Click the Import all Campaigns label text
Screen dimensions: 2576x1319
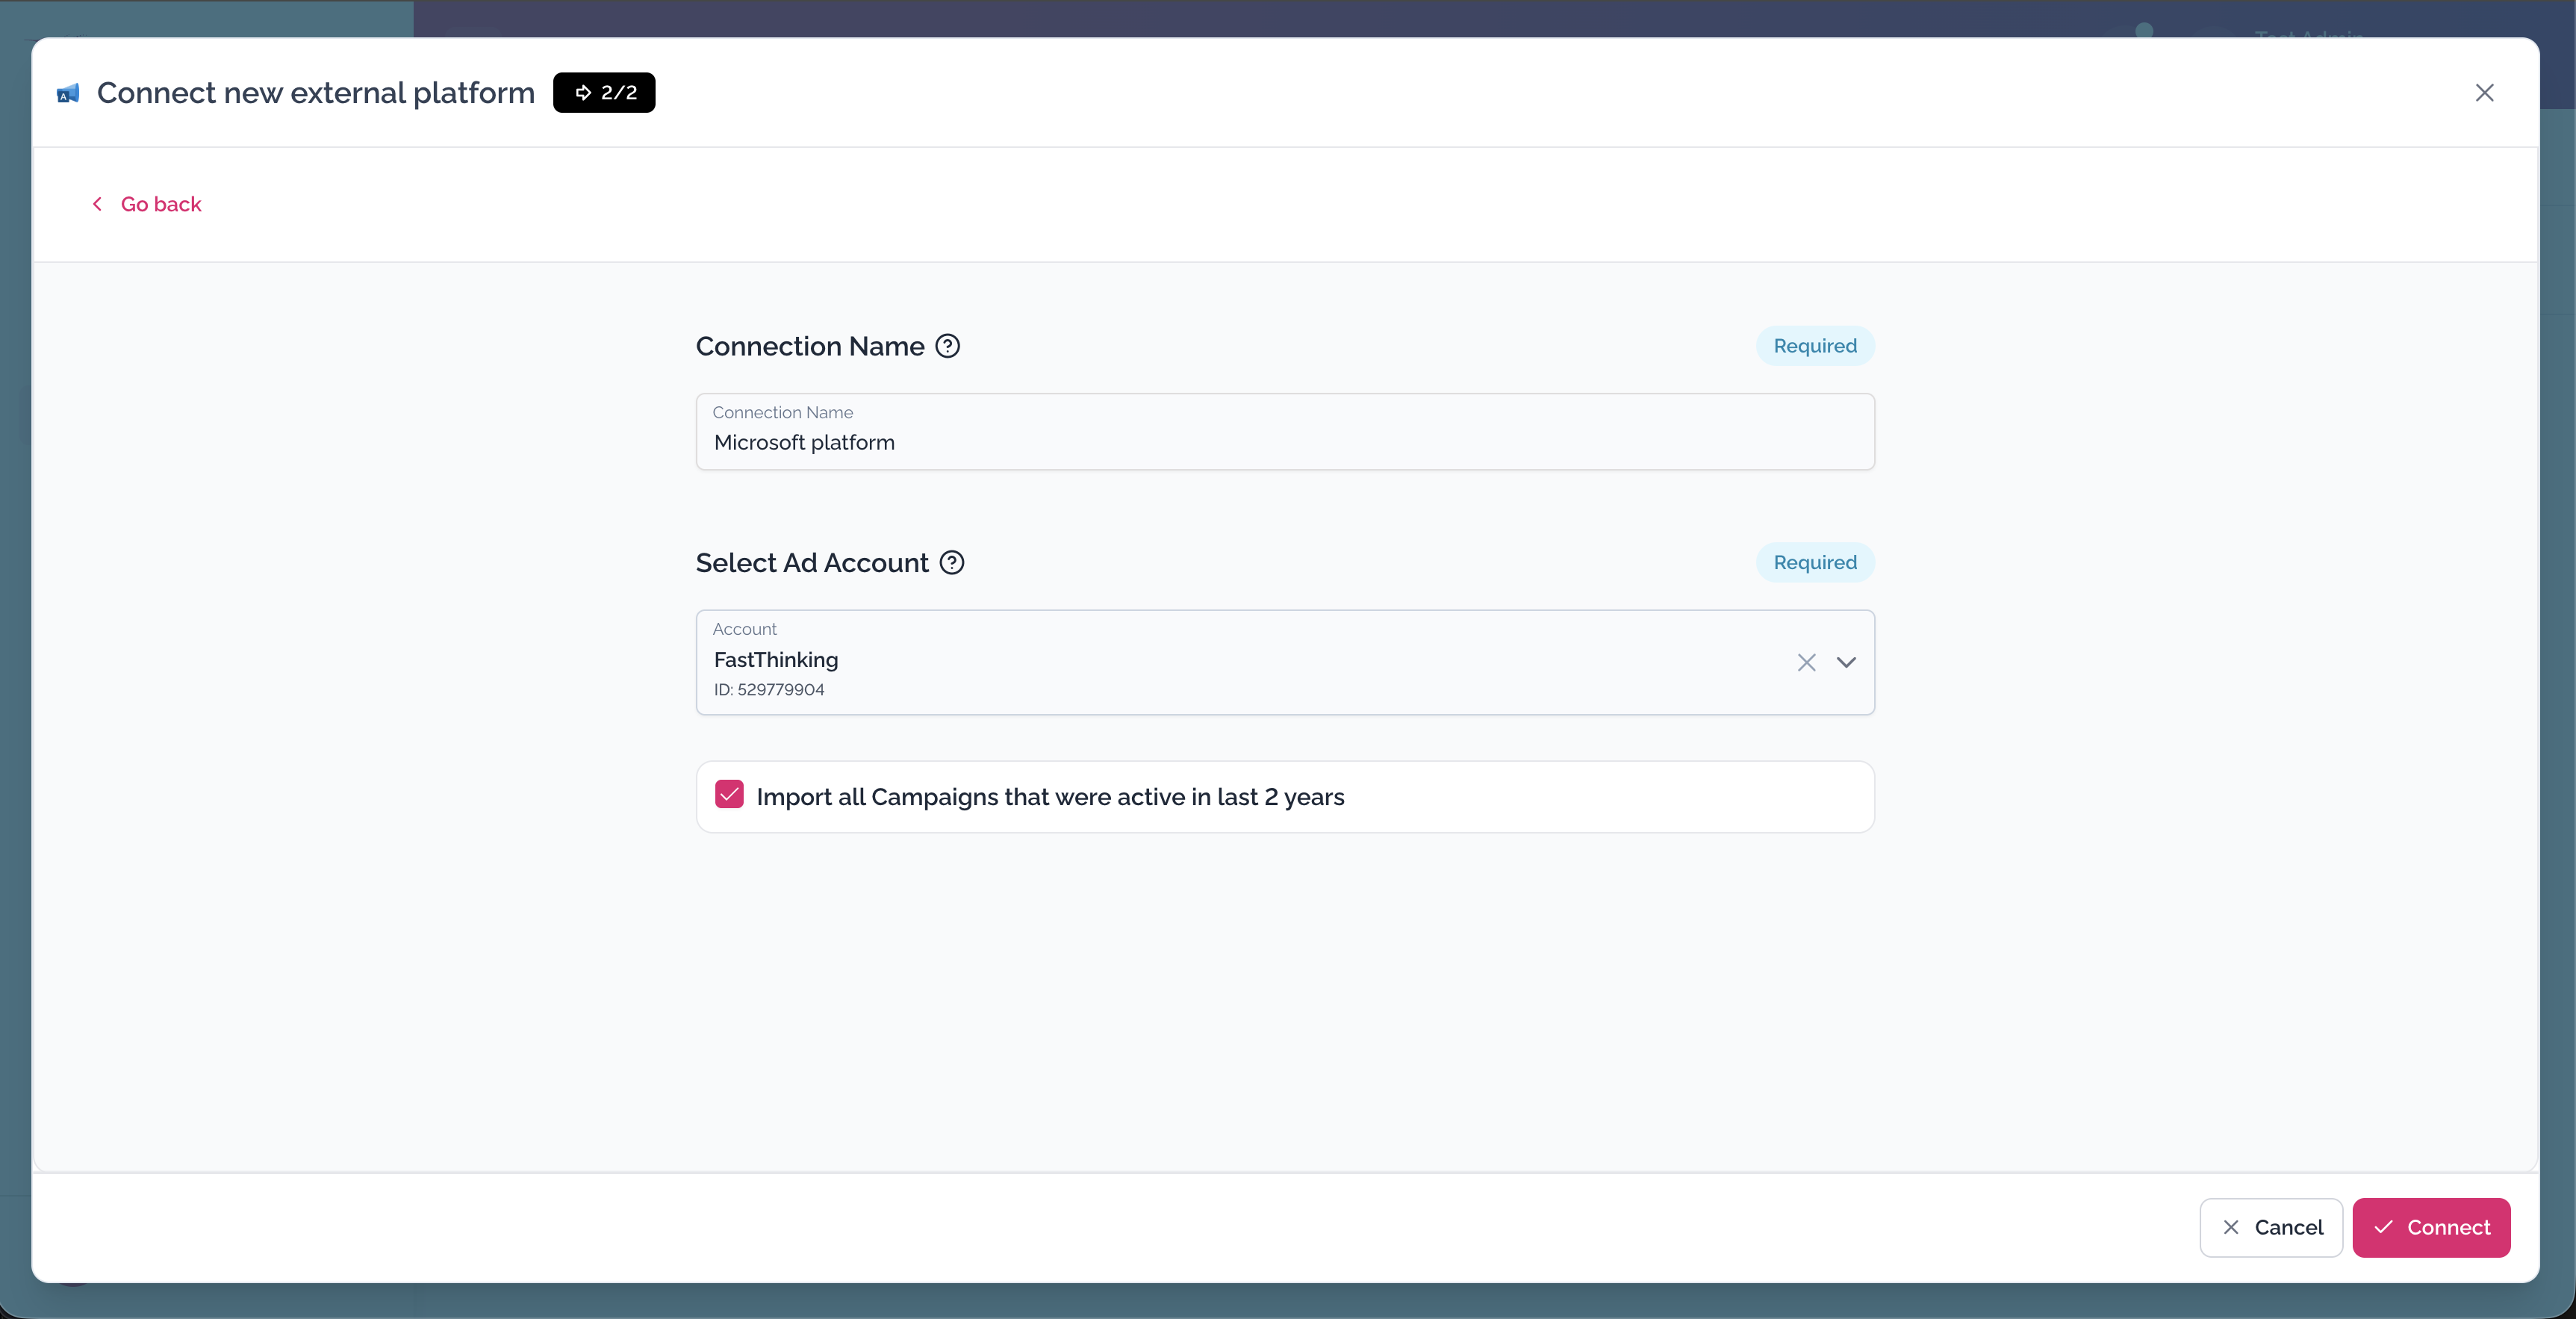[x=1050, y=797]
